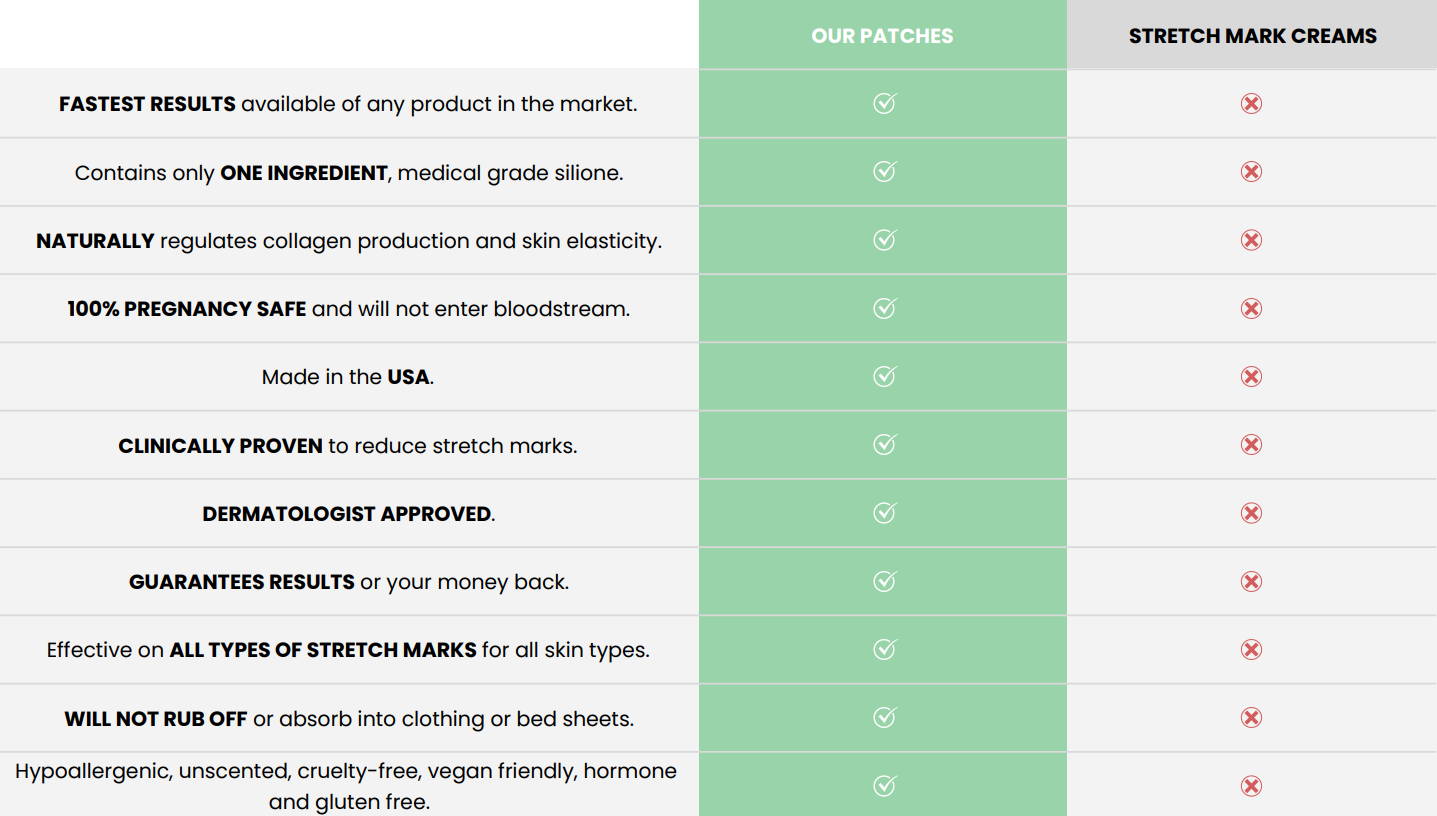Select the checkmark beside NATURALLY regulates collagen
Screen dimensions: 1437x816
(x=884, y=240)
